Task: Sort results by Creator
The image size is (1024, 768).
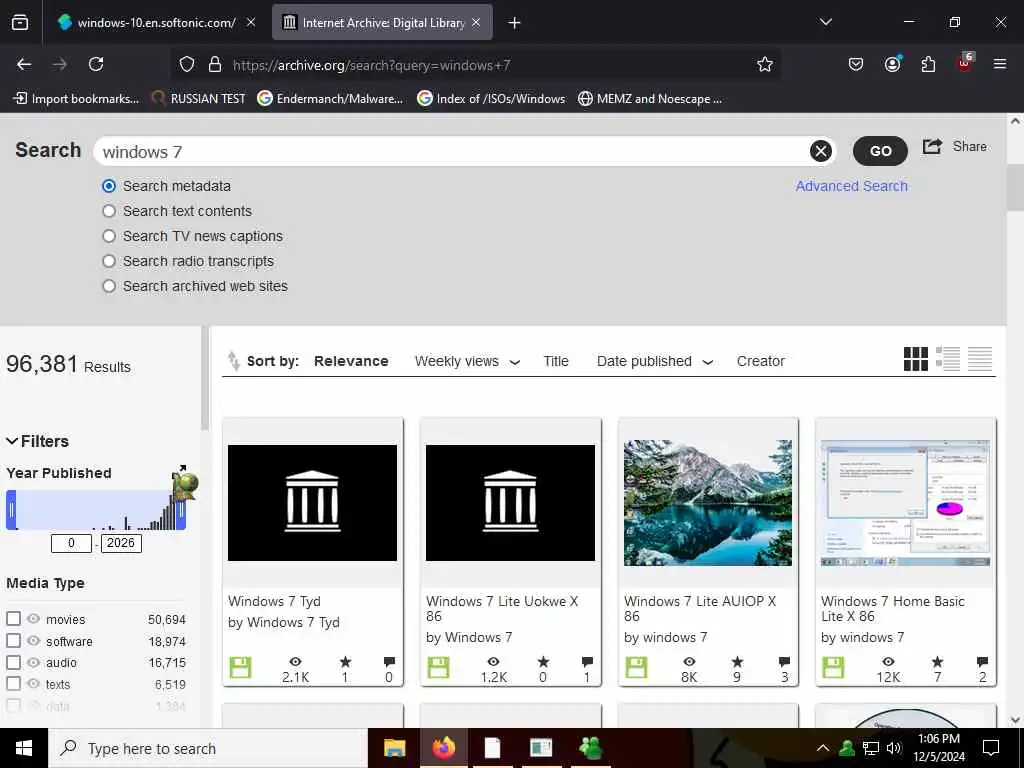Action: [760, 361]
